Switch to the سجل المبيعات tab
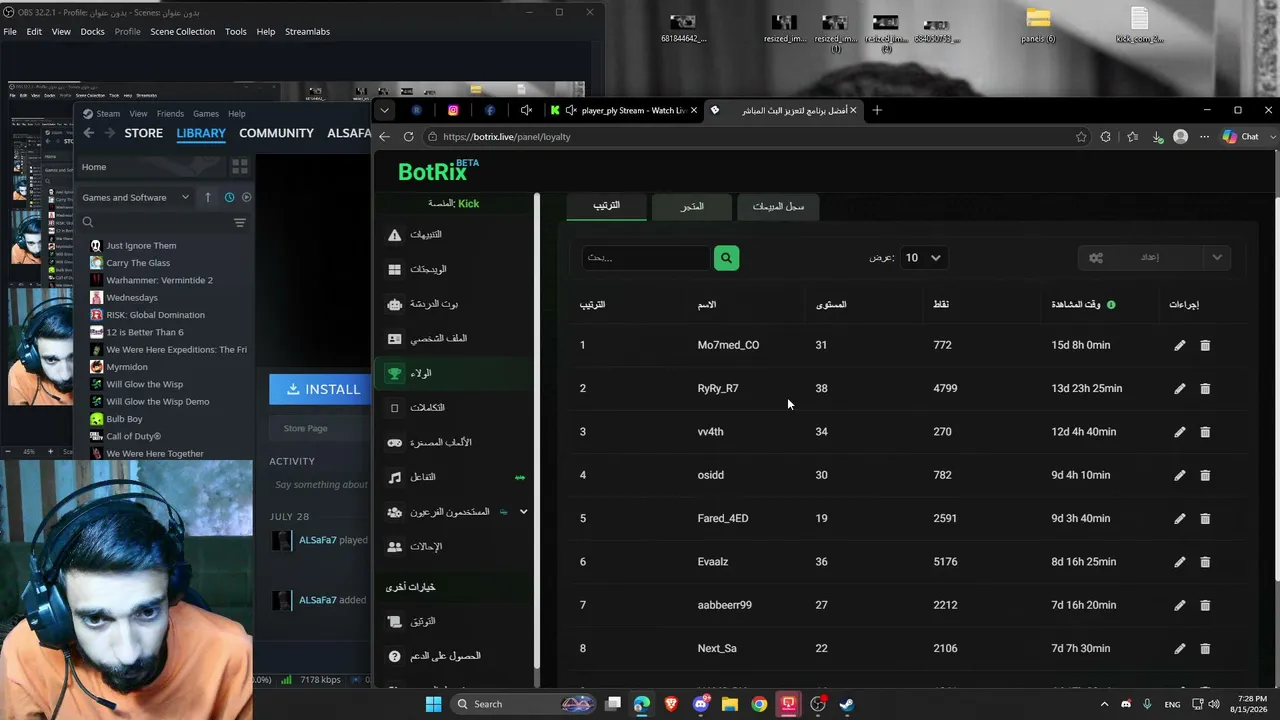Image resolution: width=1280 pixels, height=720 pixels. pyautogui.click(x=778, y=206)
